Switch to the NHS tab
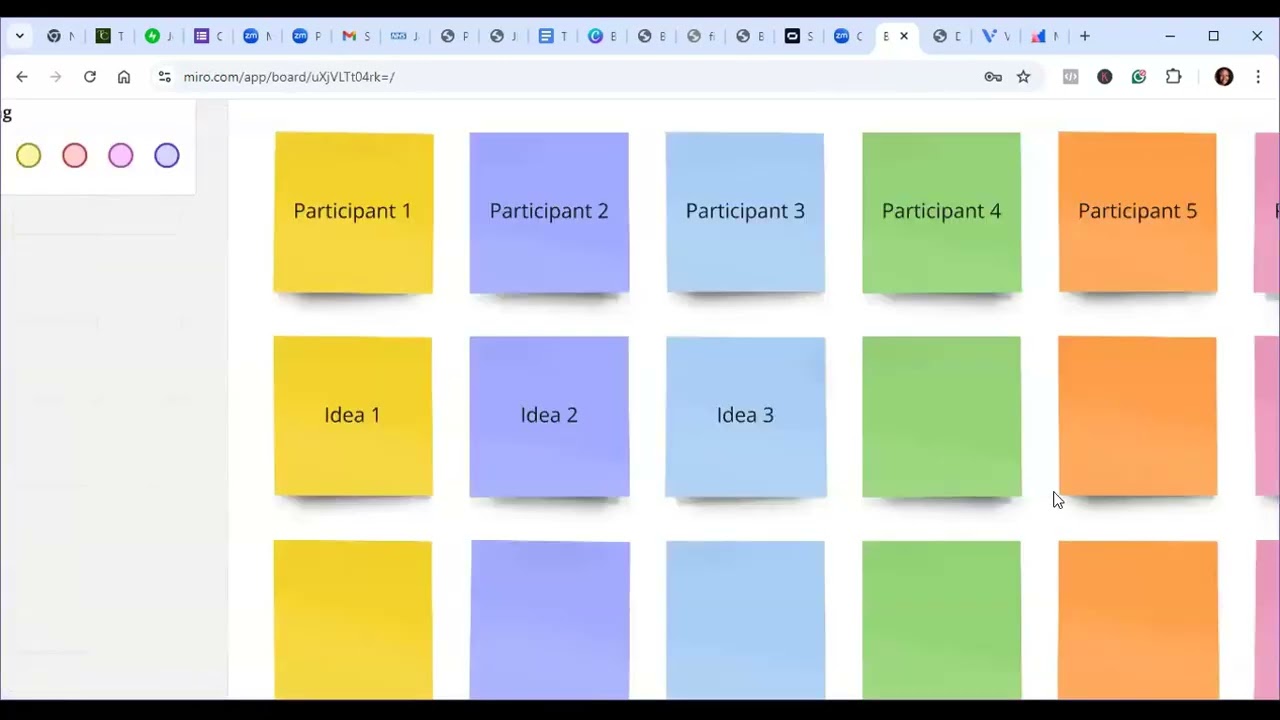 (404, 36)
